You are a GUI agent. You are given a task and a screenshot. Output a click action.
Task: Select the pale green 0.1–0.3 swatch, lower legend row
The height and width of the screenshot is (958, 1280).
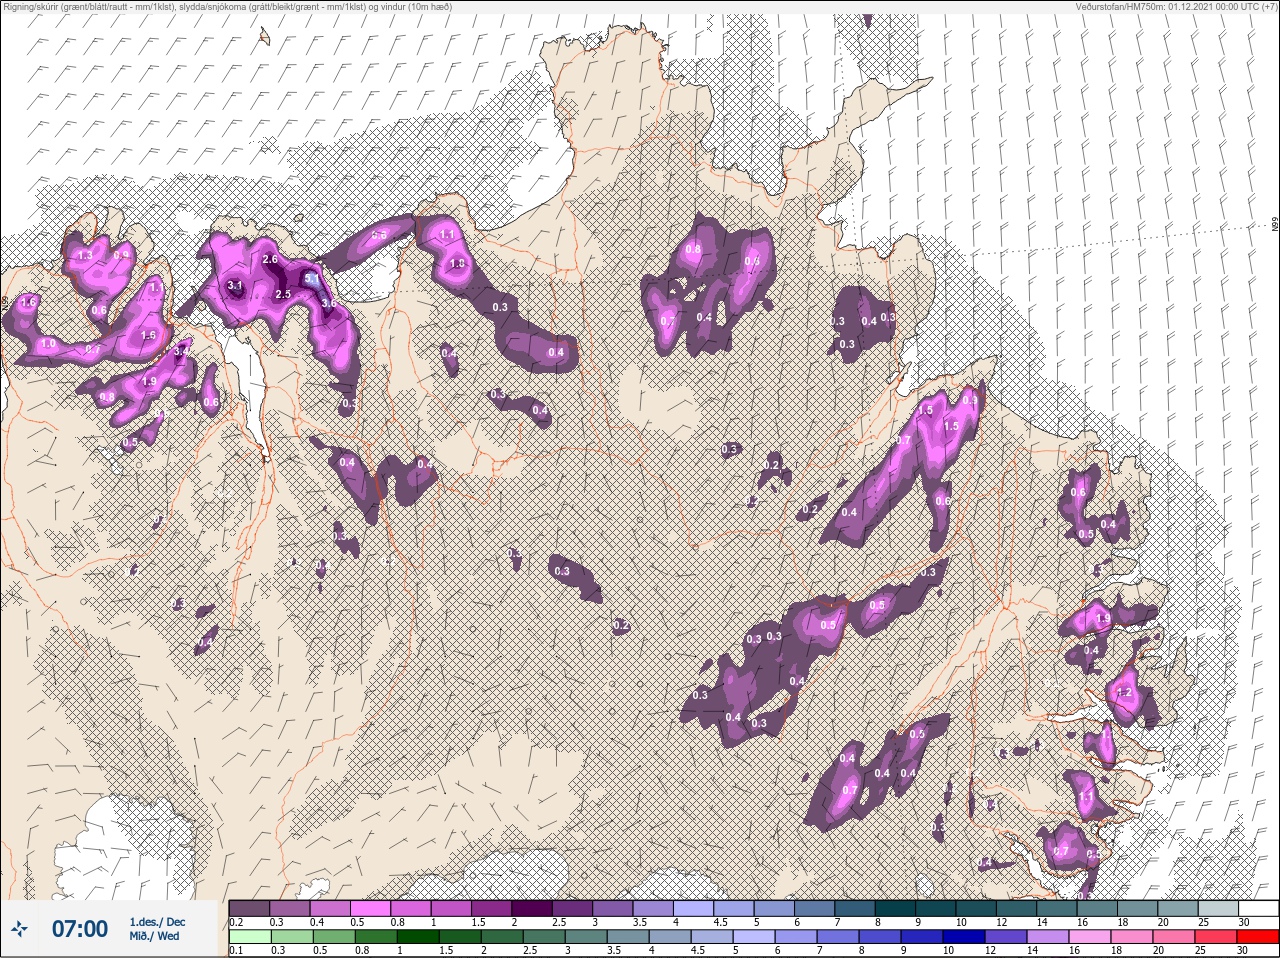click(249, 937)
